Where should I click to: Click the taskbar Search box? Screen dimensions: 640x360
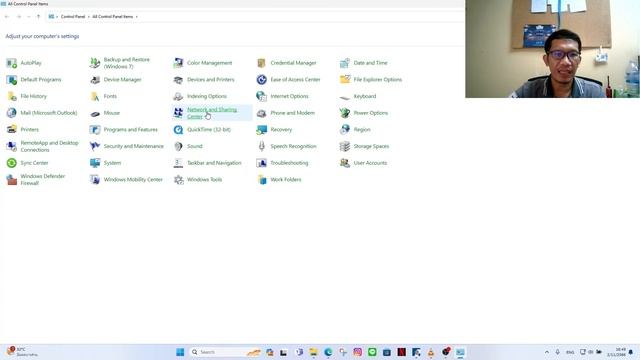coord(224,352)
